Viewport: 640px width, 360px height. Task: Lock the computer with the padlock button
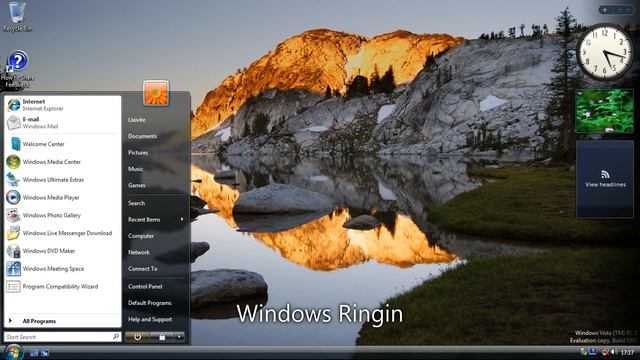[162, 337]
